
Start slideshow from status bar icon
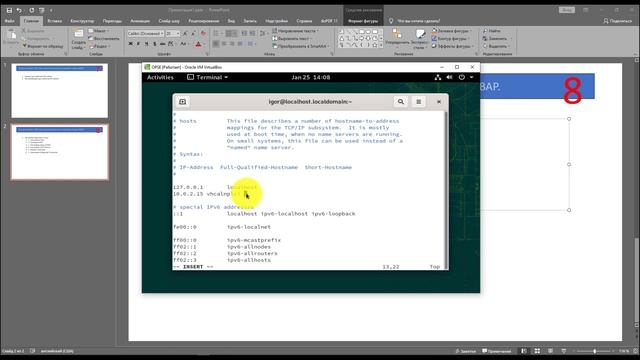(x=564, y=351)
